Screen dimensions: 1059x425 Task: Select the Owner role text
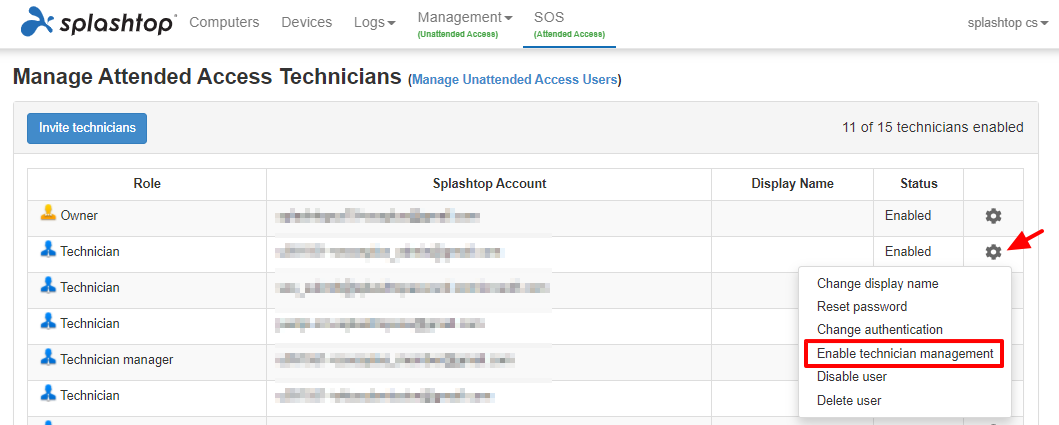[x=79, y=216]
